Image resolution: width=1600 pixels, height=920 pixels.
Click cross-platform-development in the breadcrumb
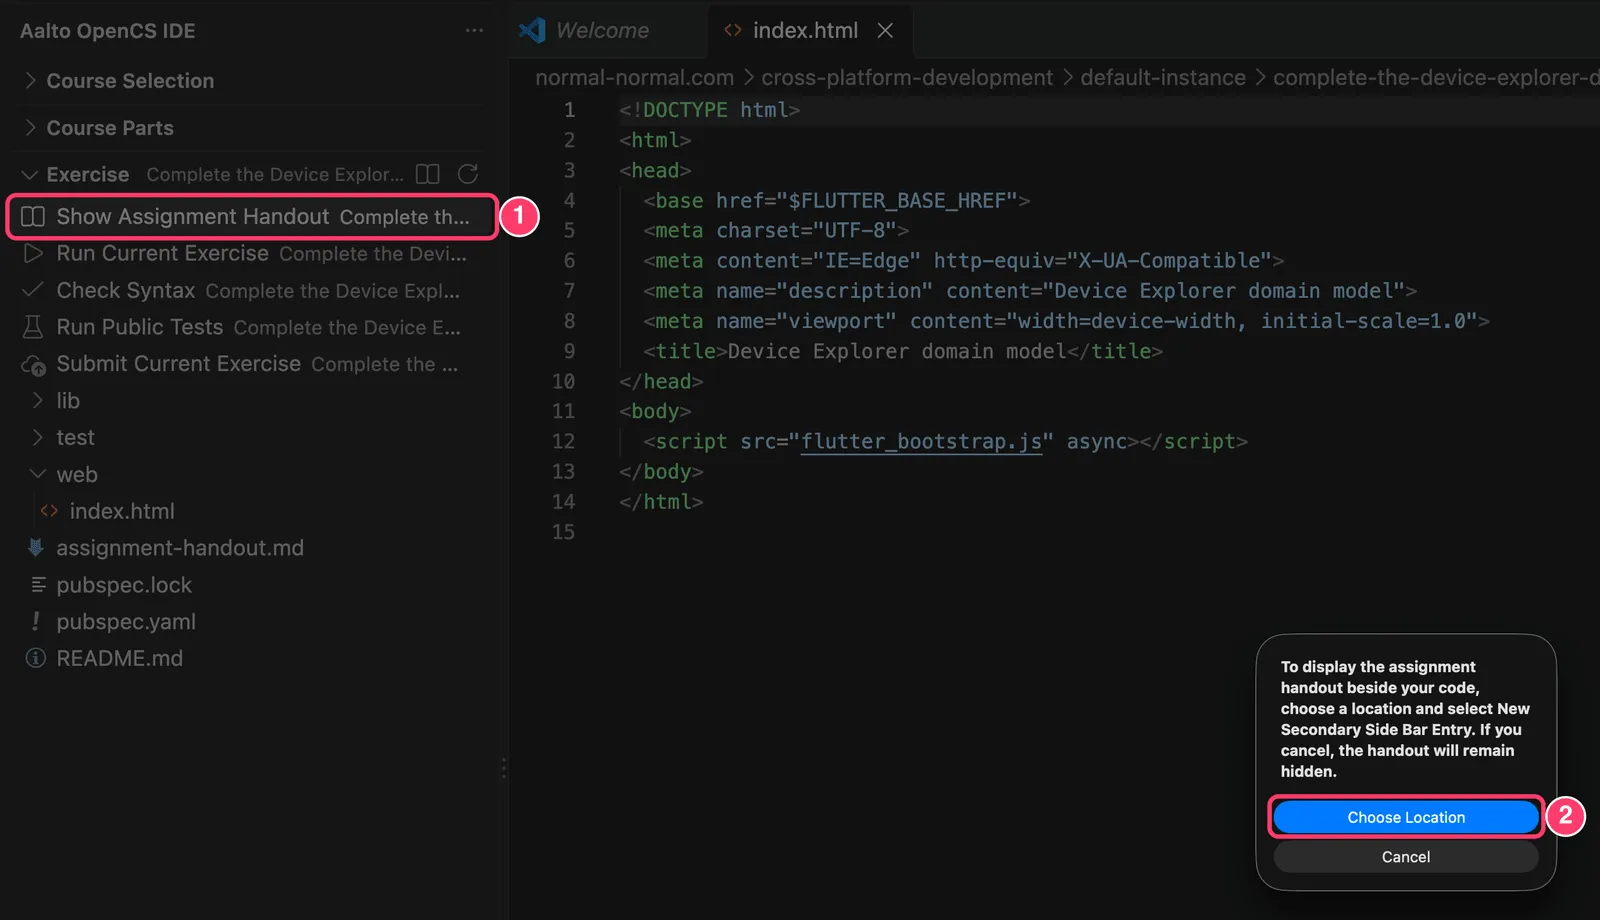coord(907,77)
